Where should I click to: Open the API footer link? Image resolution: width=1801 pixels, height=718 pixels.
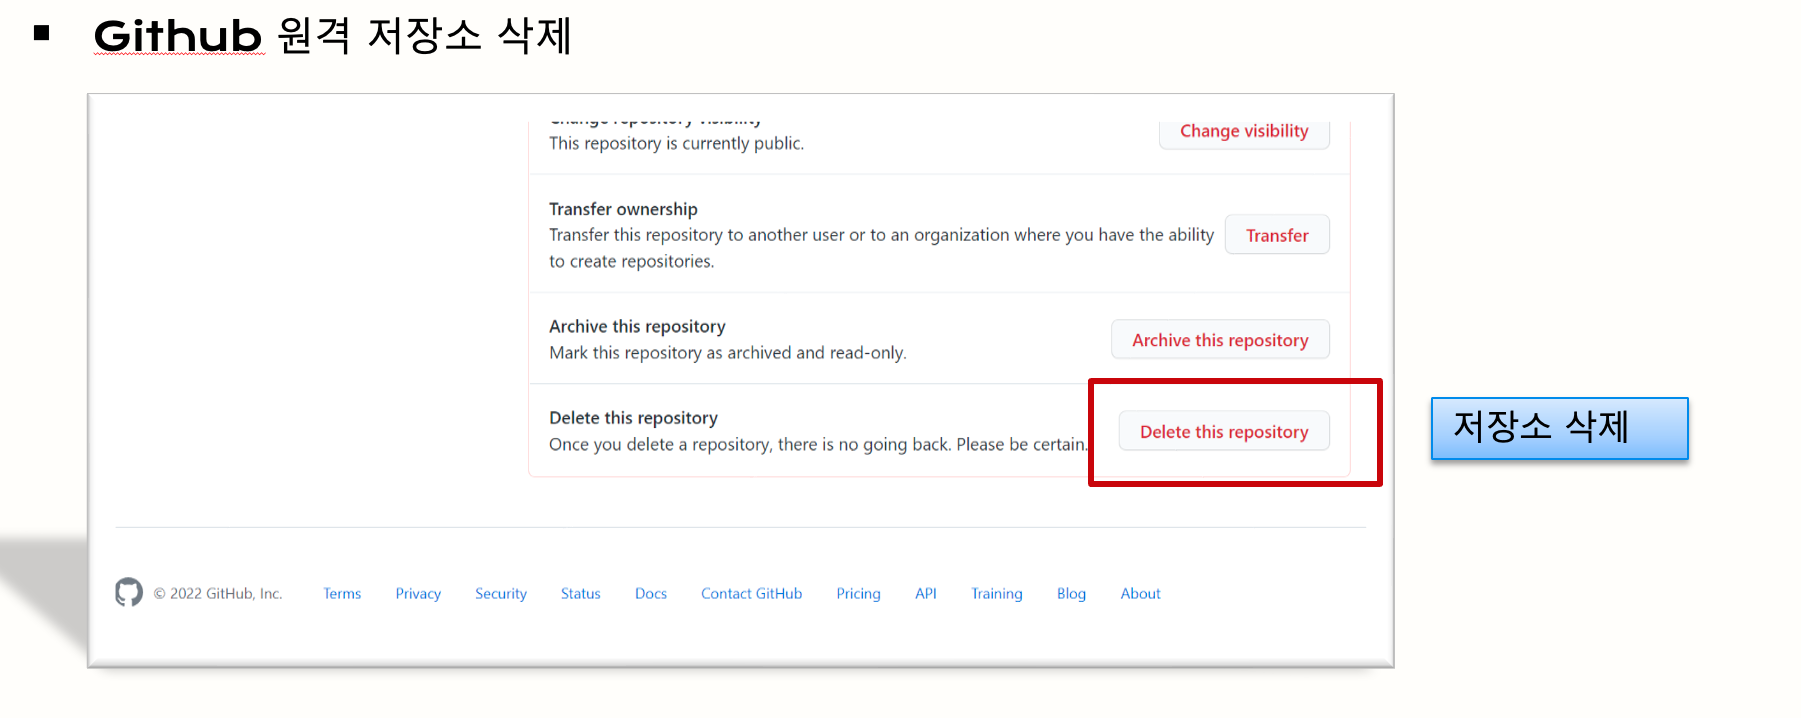coord(926,594)
